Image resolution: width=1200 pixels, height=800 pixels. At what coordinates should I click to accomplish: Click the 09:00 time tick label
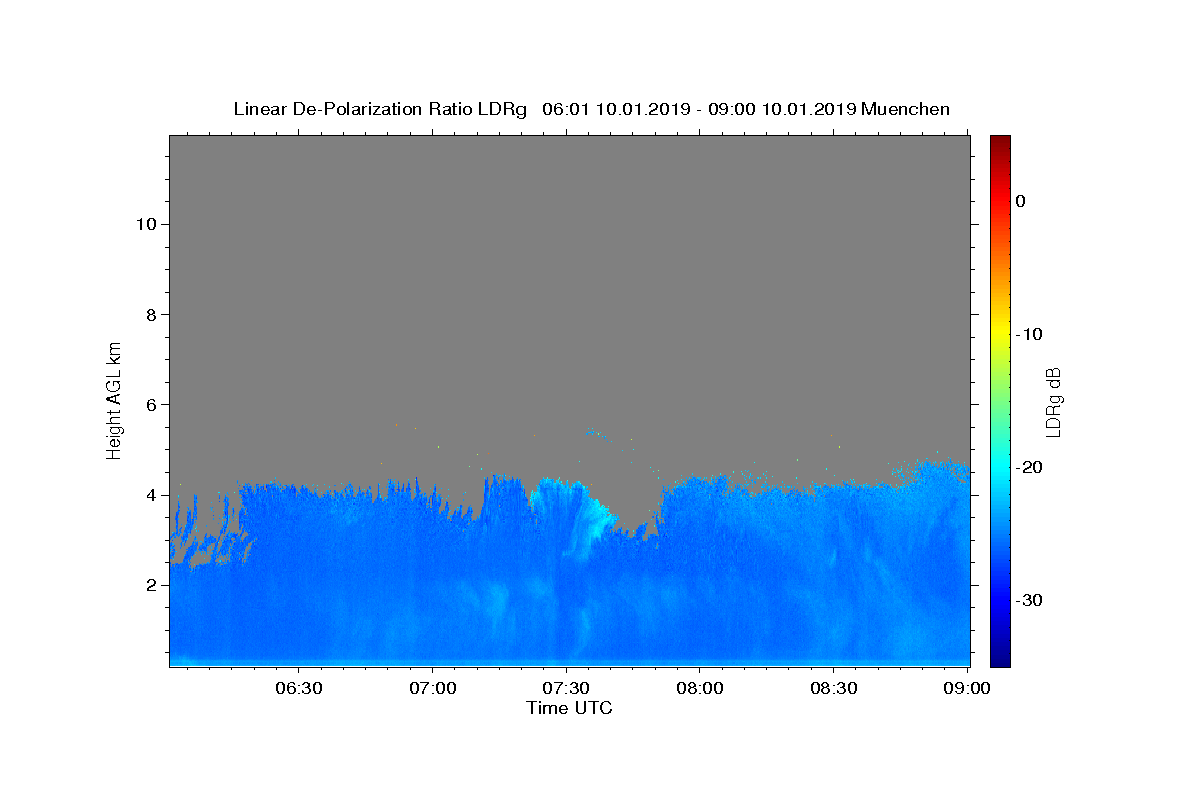click(967, 689)
